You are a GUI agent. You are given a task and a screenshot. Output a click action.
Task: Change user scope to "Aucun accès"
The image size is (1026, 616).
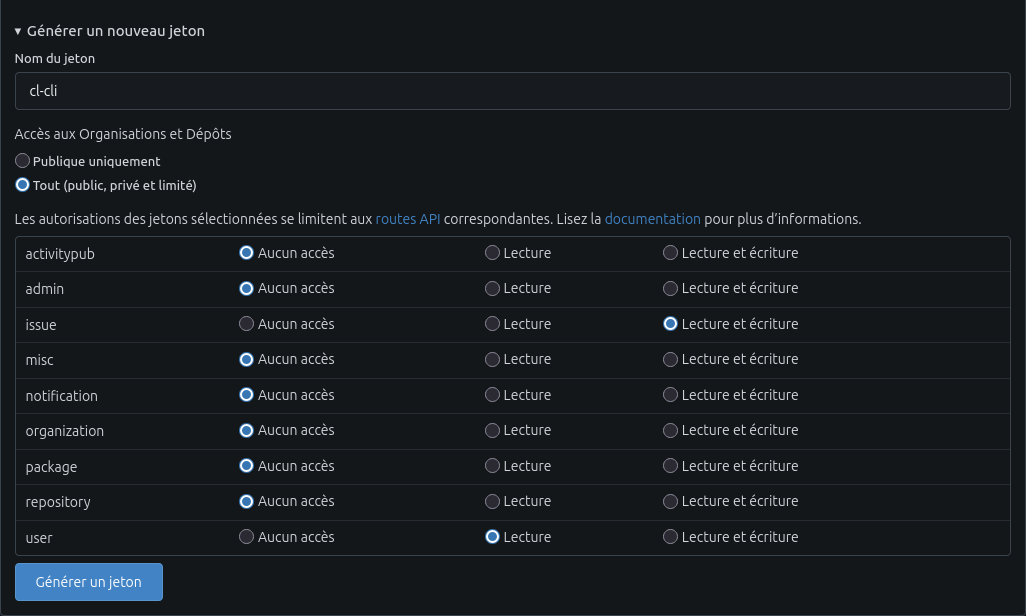pos(246,536)
